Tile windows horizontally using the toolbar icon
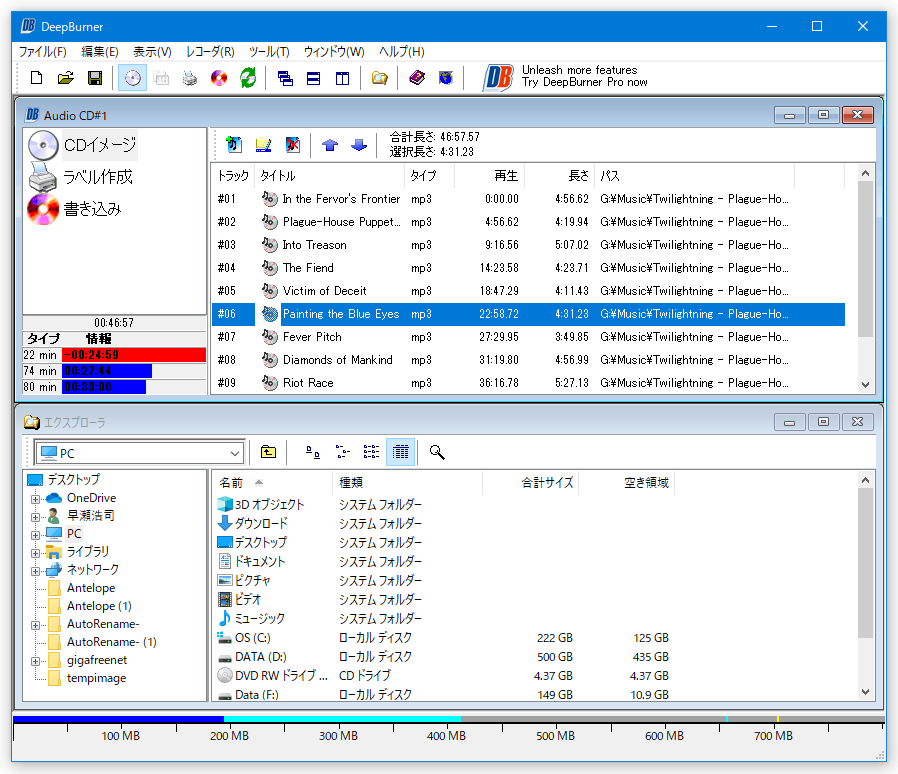Viewport: 898px width, 774px height. (x=313, y=78)
